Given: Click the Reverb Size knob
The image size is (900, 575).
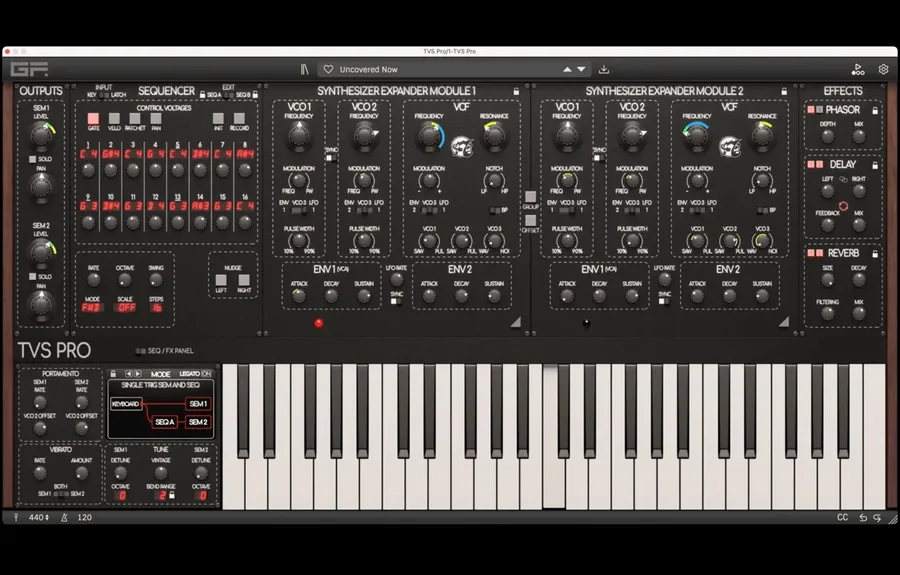Looking at the screenshot, I should 827,280.
